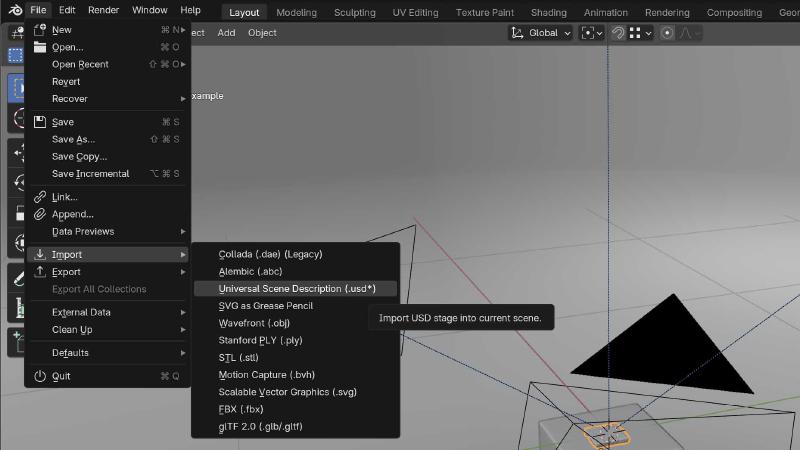Import Collada (.dae) (Legacy) file
800x450 pixels.
coord(295,254)
